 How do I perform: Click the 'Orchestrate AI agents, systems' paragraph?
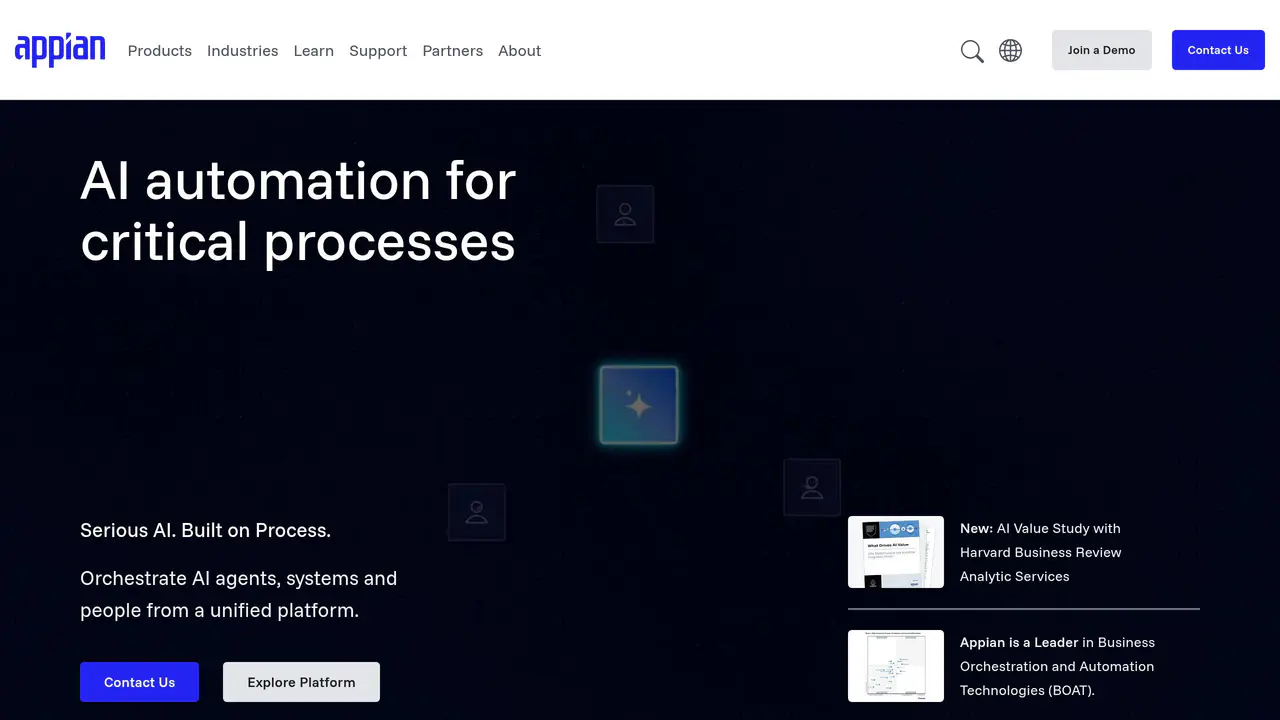[x=239, y=594]
